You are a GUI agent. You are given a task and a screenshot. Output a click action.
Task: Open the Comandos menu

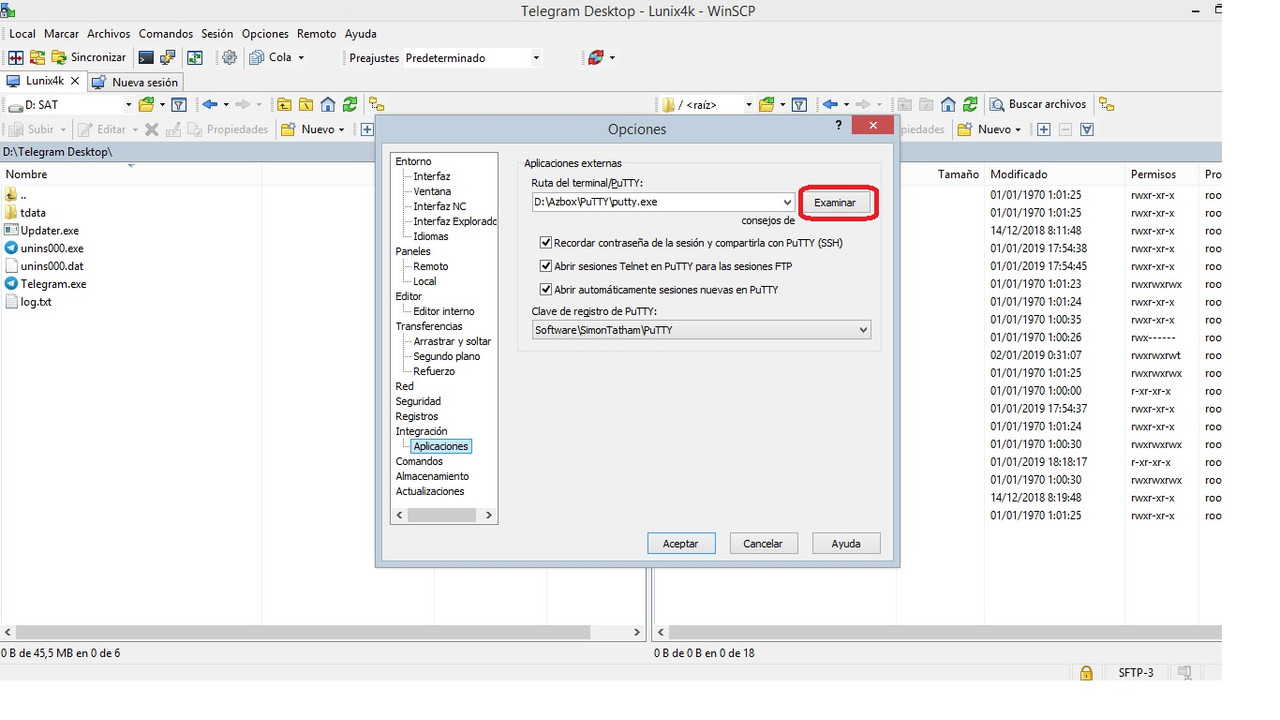pos(166,33)
